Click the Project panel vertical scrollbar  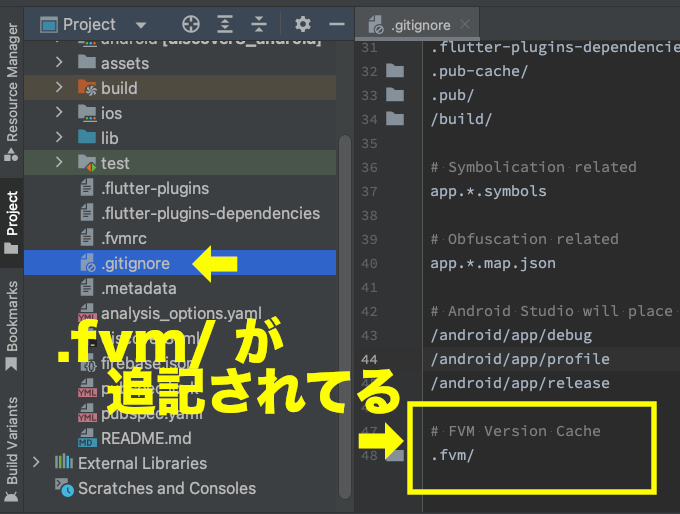click(345, 317)
